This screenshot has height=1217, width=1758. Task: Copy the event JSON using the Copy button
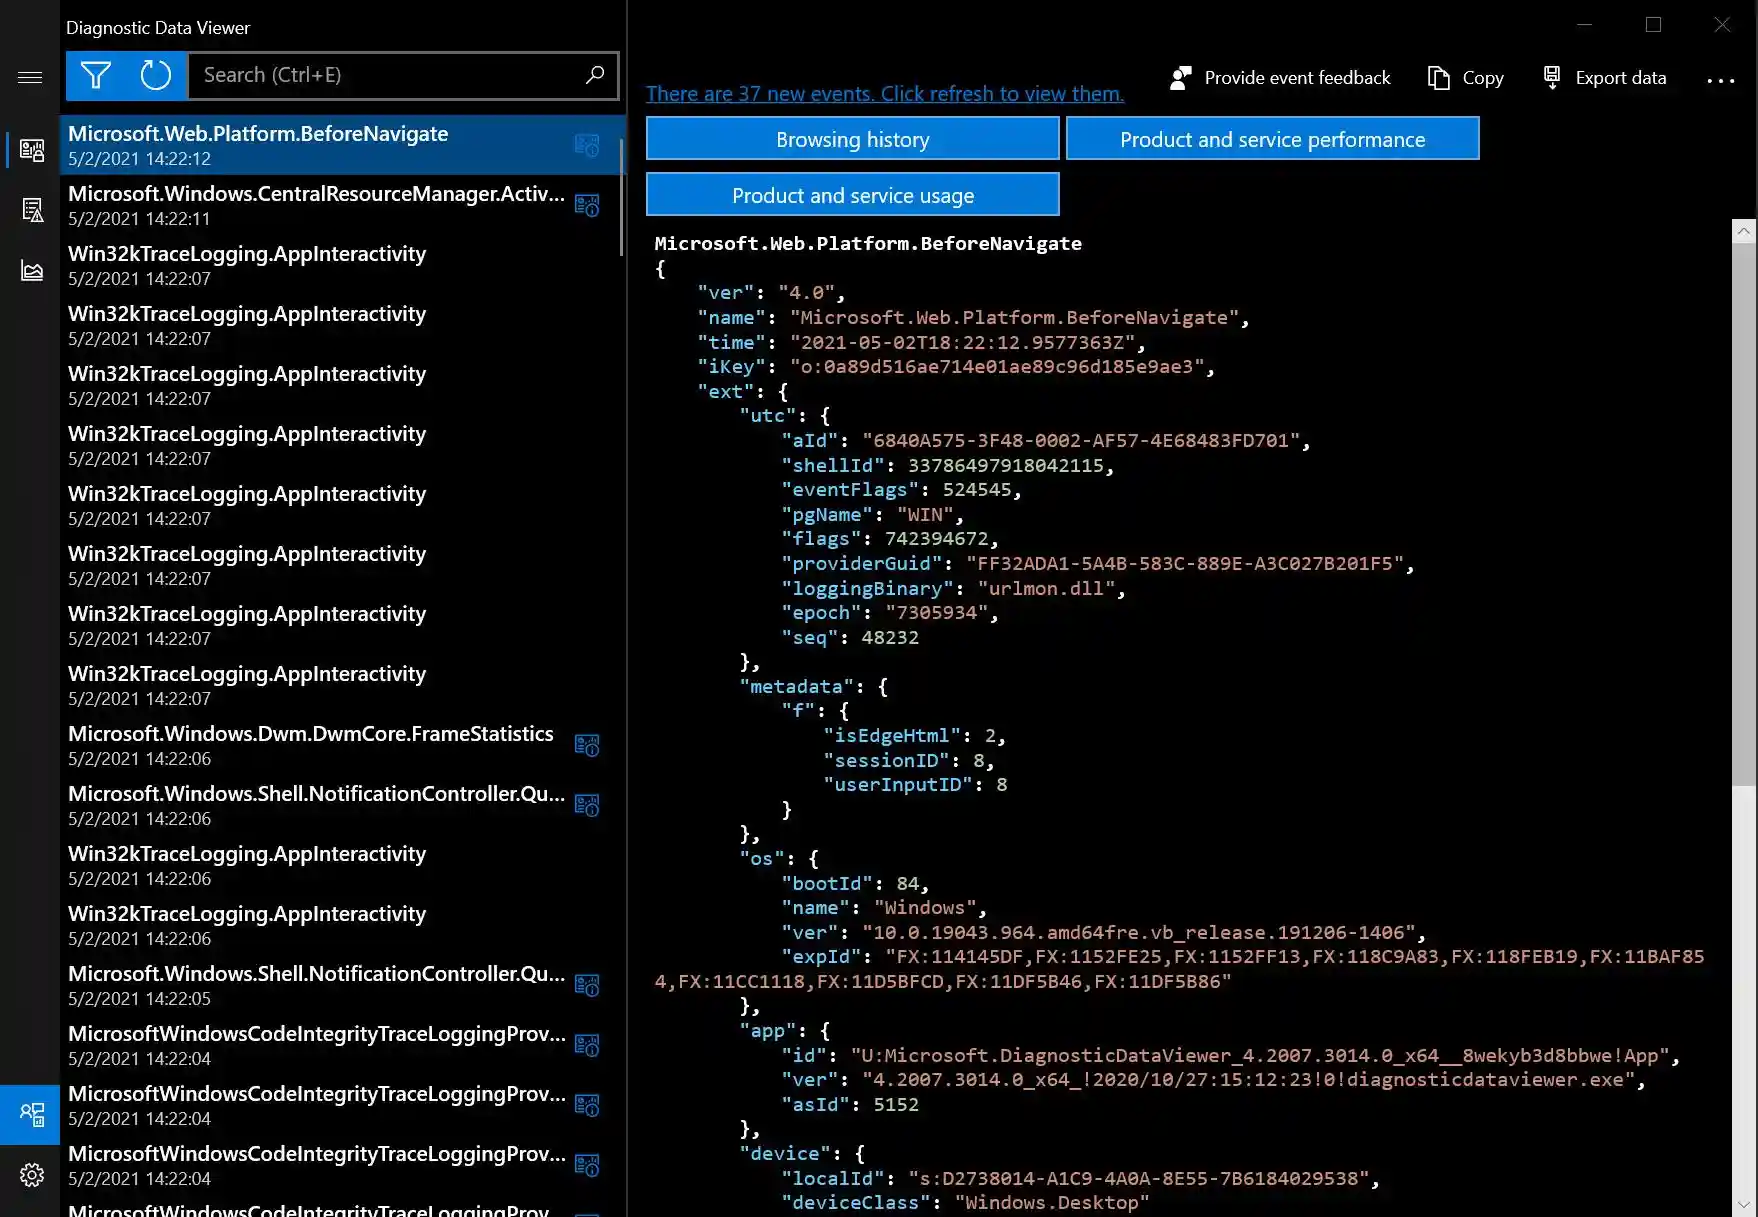(x=1464, y=77)
